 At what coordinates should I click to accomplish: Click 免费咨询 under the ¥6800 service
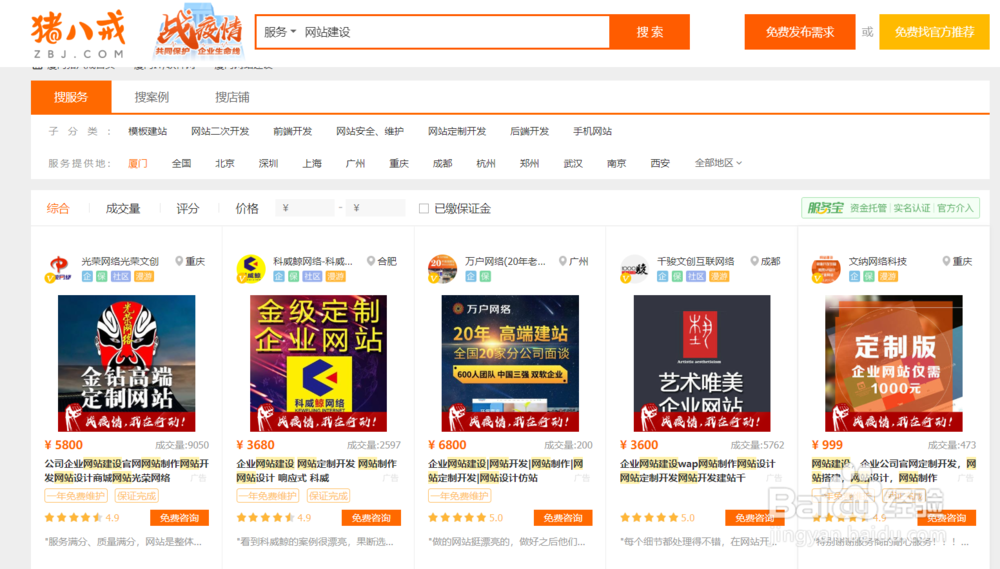click(x=563, y=518)
